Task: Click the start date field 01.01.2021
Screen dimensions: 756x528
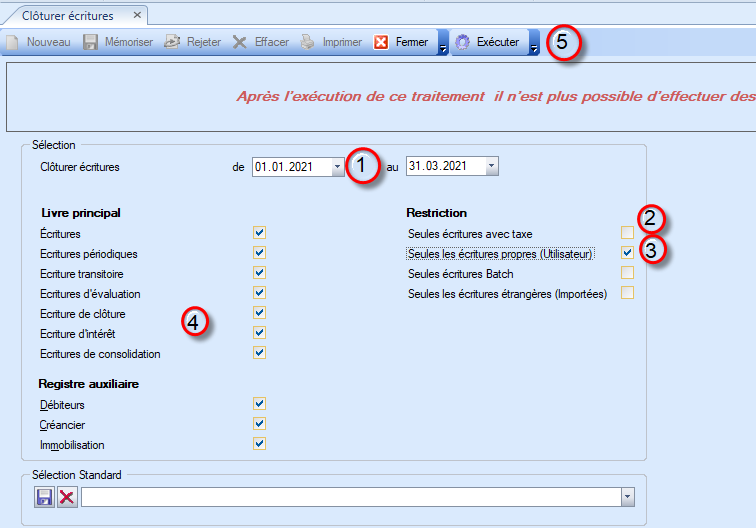Action: [x=292, y=167]
